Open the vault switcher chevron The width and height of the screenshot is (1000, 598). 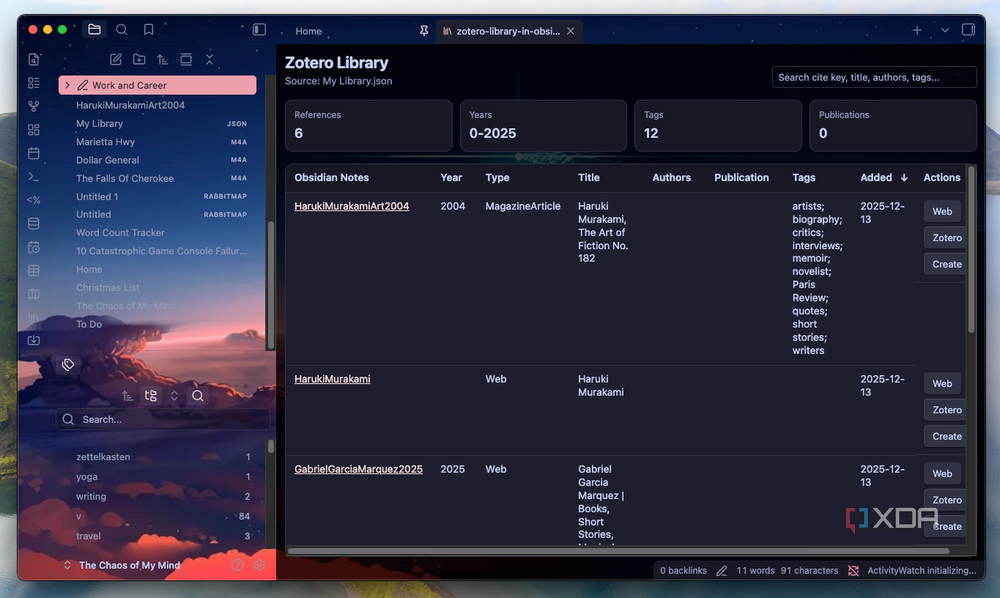(x=67, y=565)
